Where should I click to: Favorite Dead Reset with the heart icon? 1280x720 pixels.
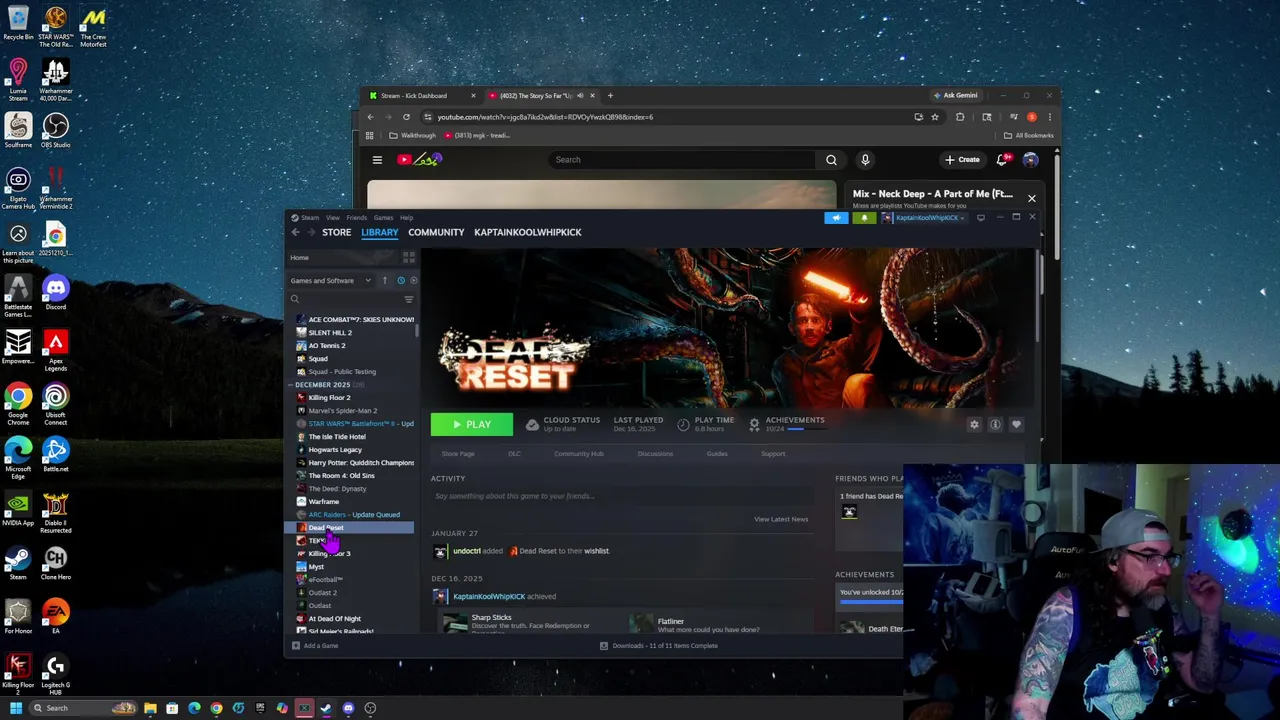click(x=1016, y=425)
